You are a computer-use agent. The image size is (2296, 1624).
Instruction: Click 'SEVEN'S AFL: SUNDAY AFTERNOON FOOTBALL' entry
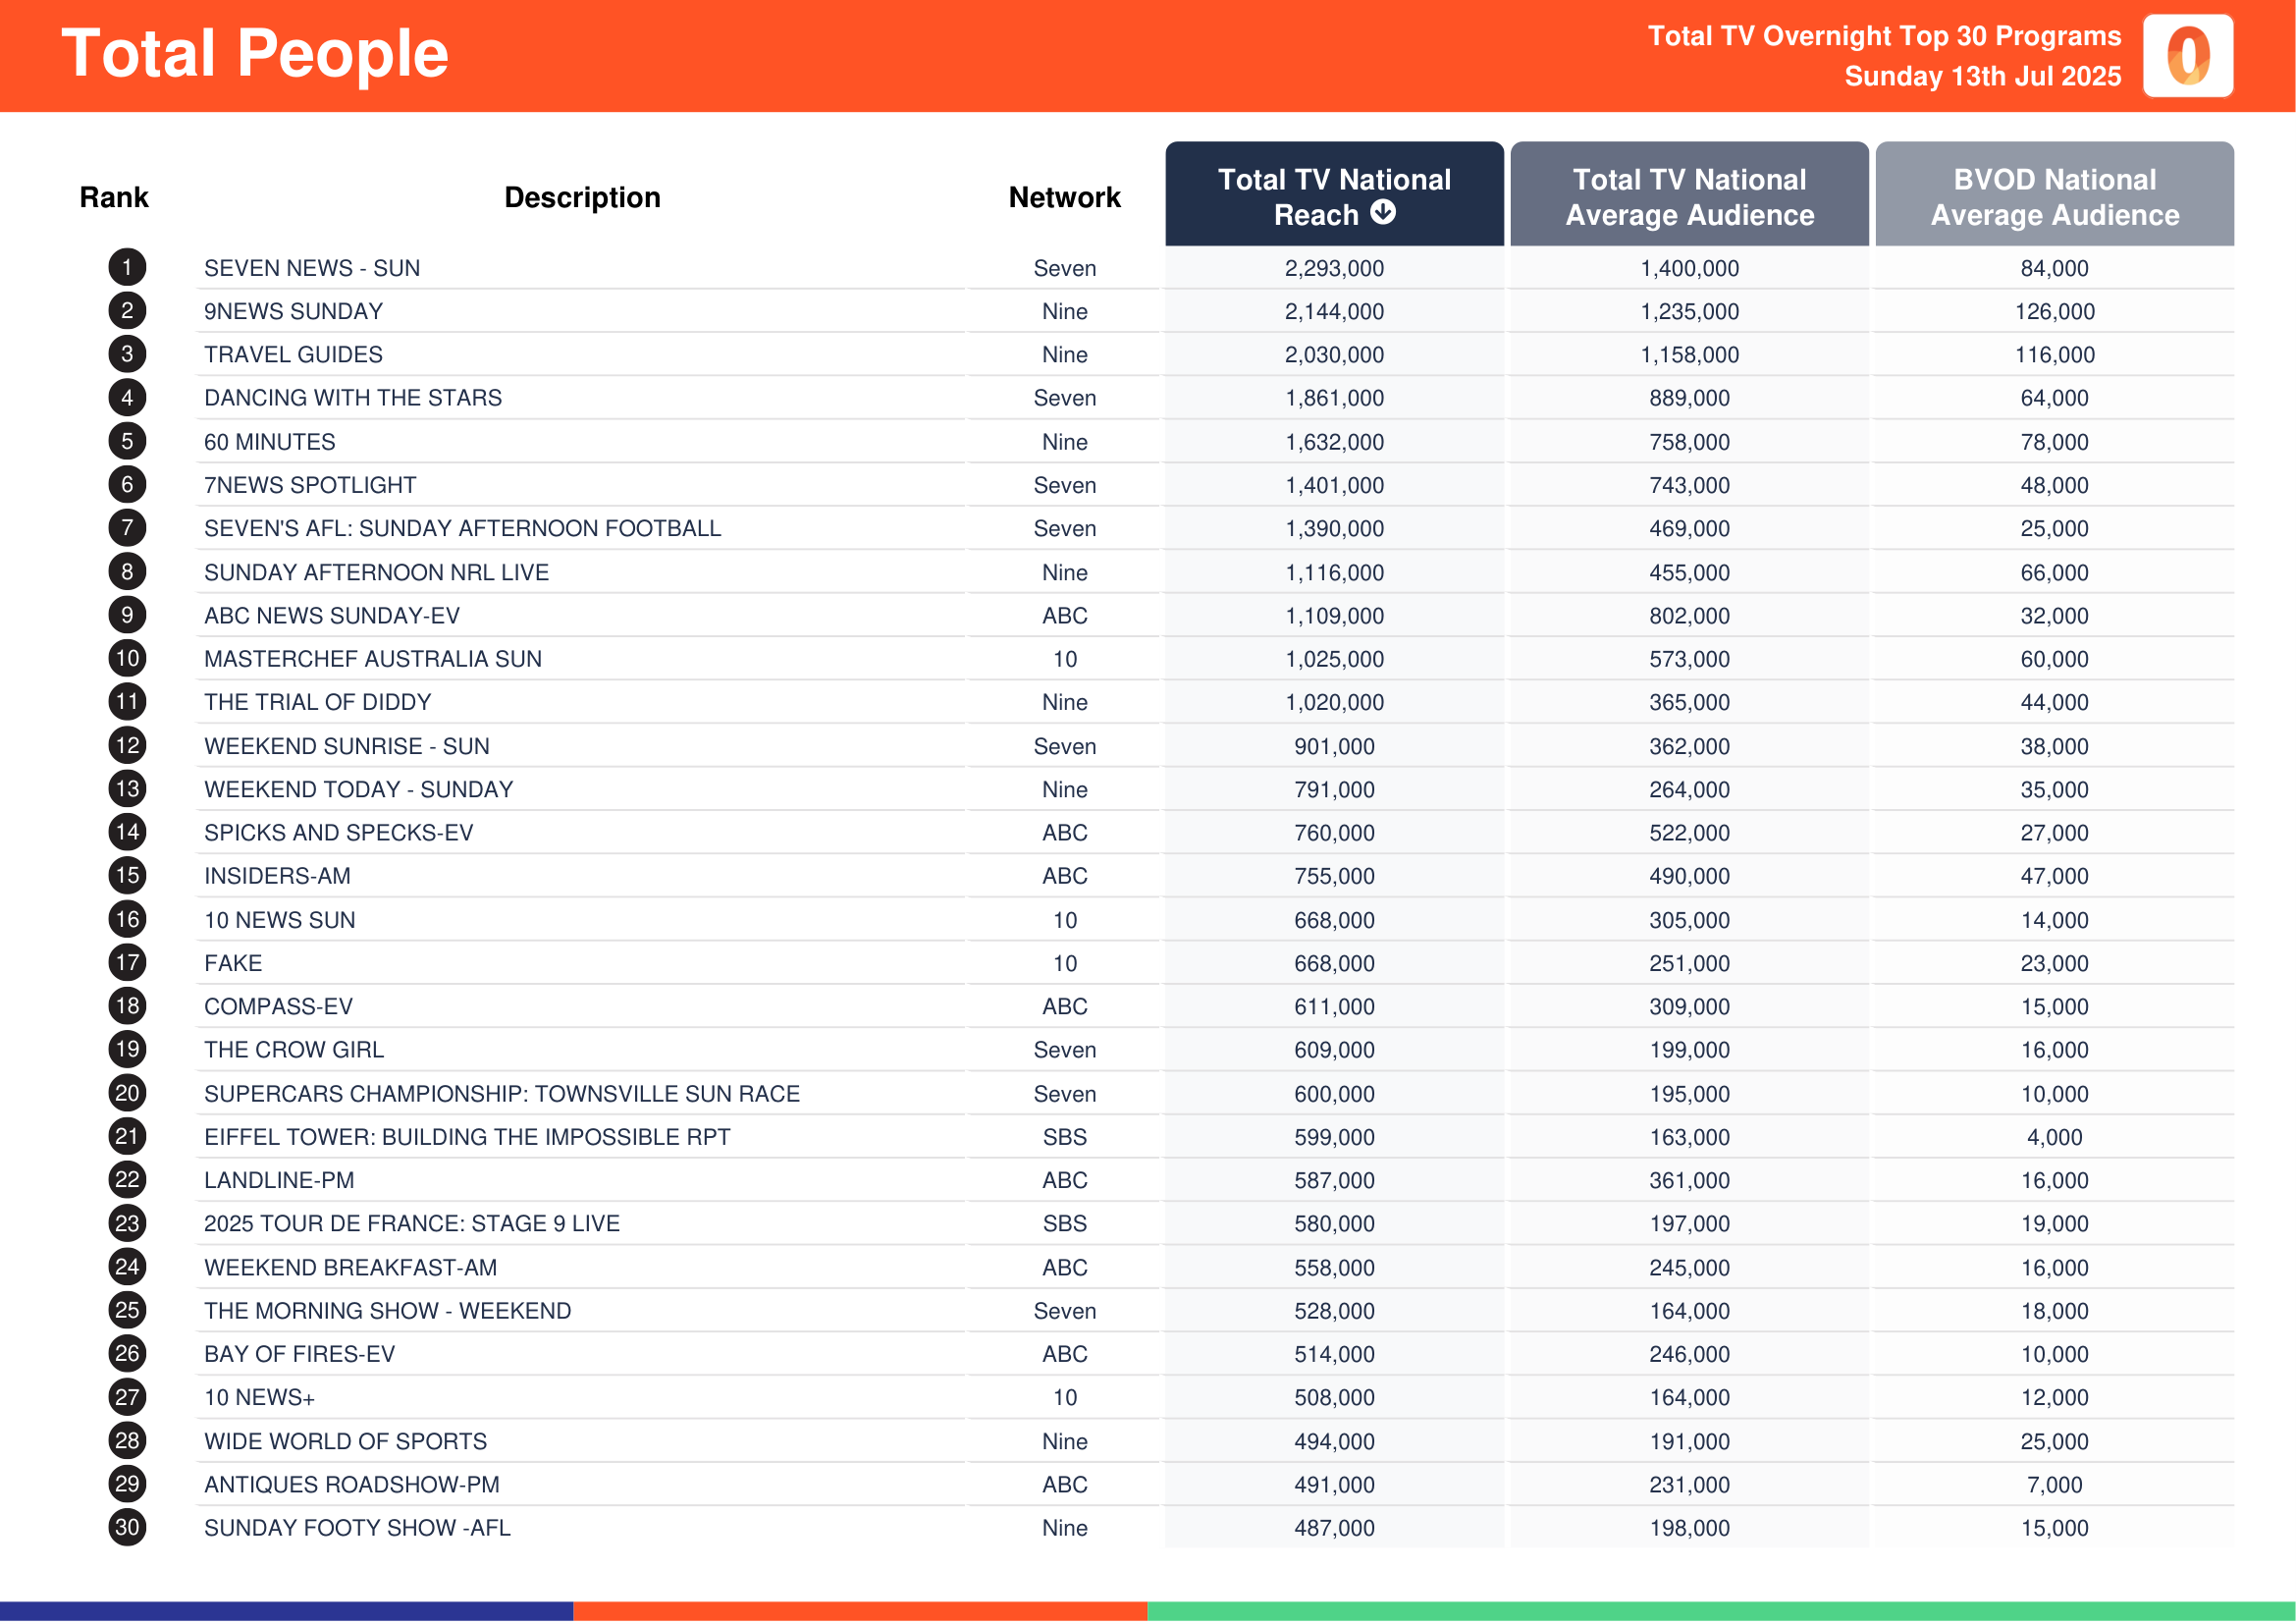point(462,528)
